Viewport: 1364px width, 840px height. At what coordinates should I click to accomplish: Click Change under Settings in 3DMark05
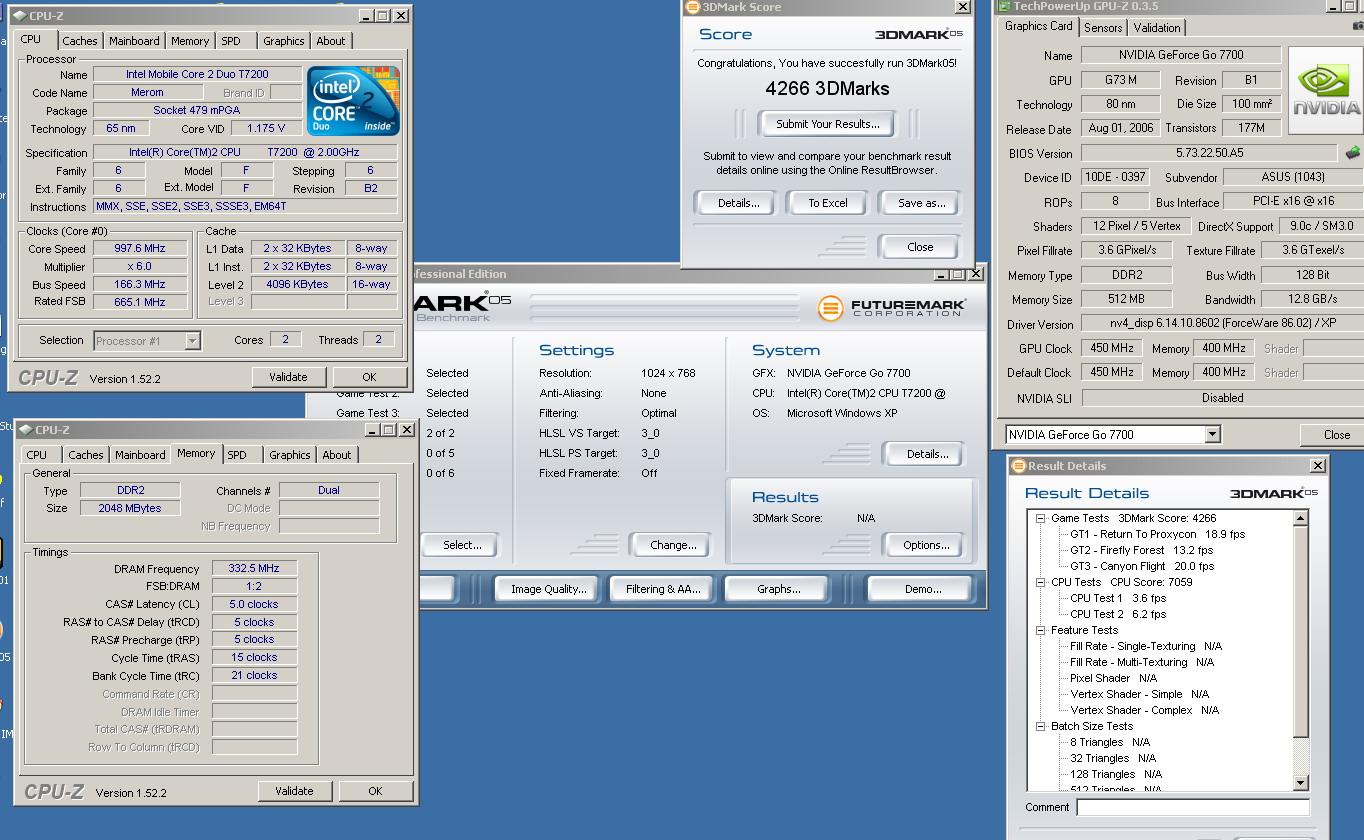point(673,545)
